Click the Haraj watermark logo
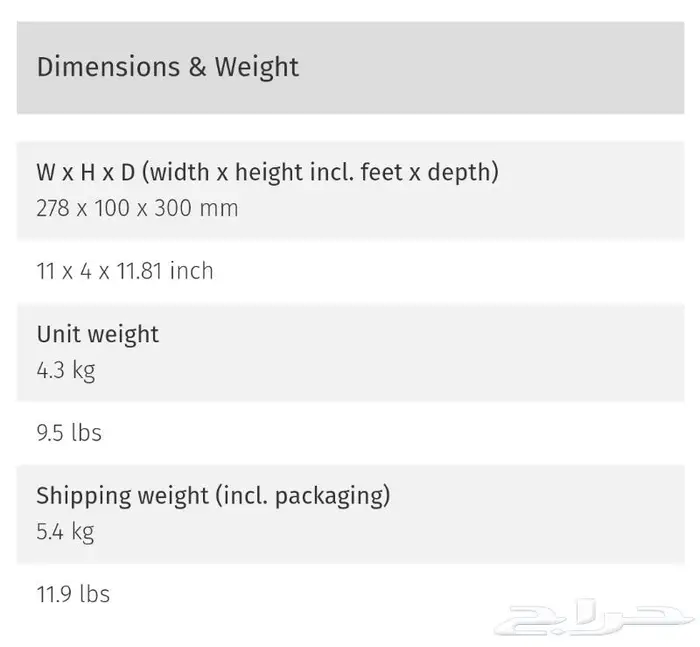 click(x=594, y=618)
